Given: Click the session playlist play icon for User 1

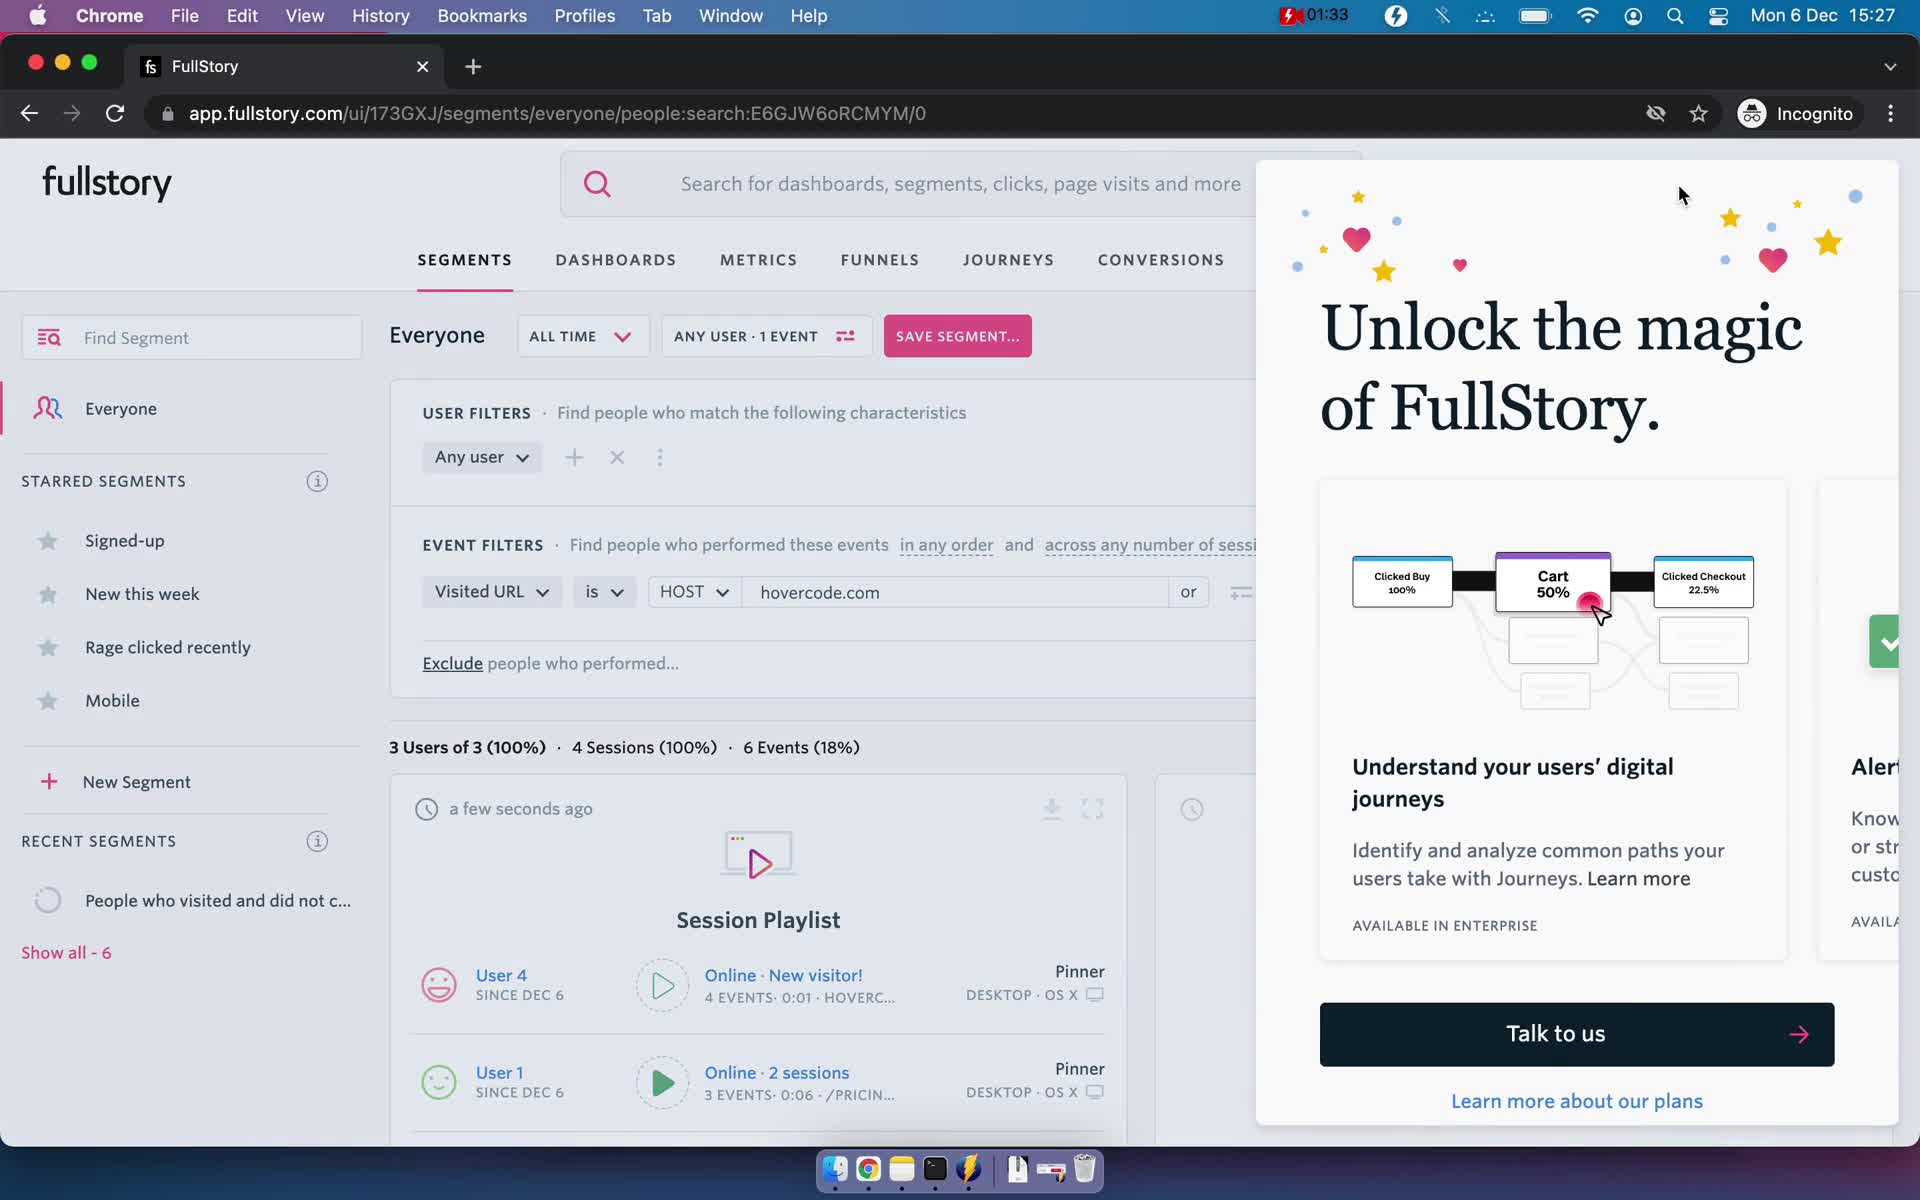Looking at the screenshot, I should pos(661,1082).
